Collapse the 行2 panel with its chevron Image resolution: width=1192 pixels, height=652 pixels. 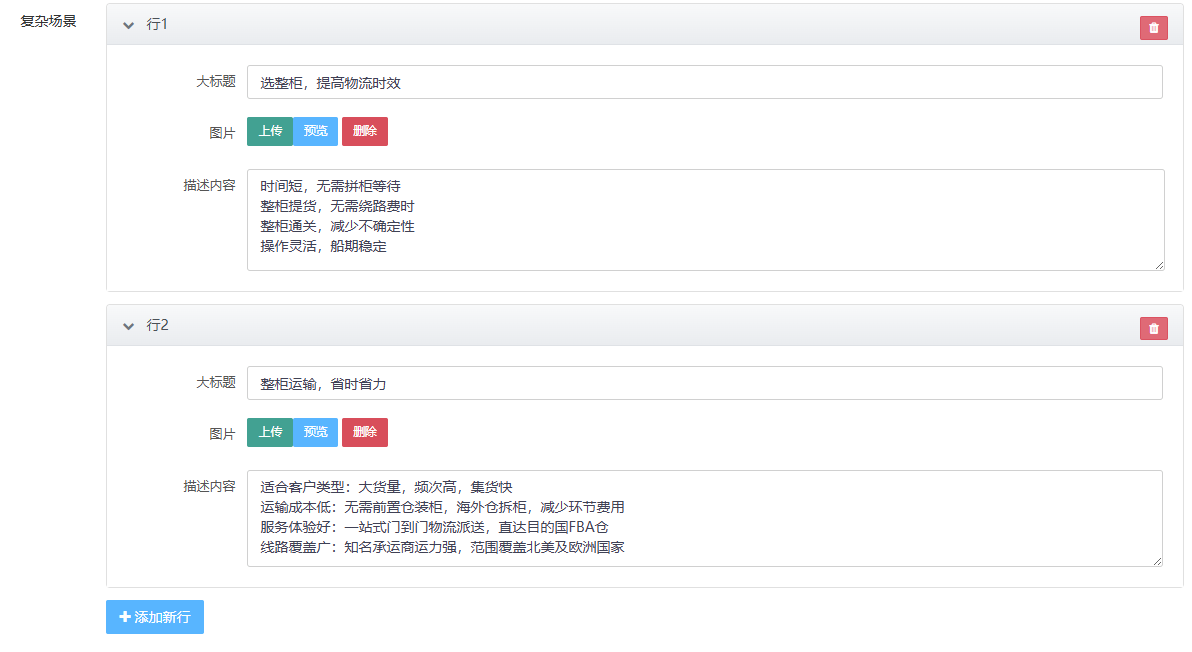click(128, 326)
